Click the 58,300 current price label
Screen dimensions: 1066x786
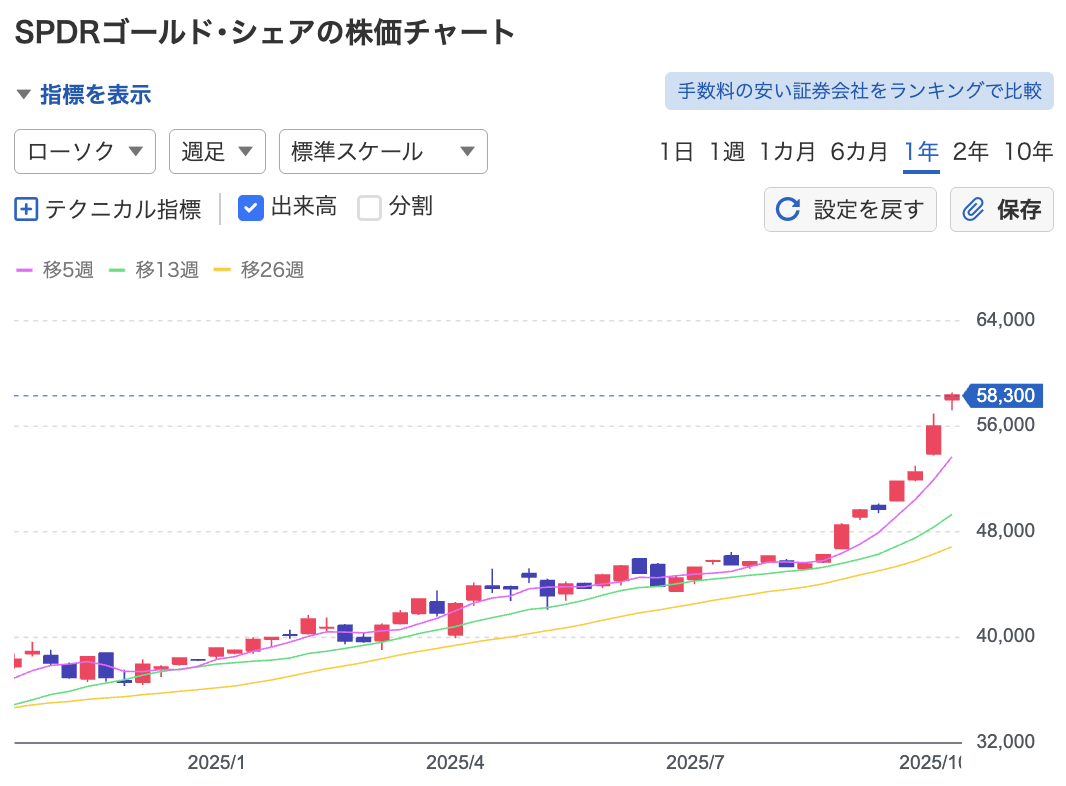(1004, 396)
